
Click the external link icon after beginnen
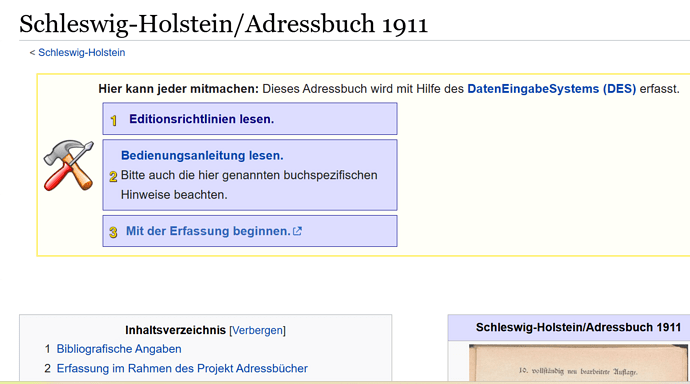pos(297,231)
